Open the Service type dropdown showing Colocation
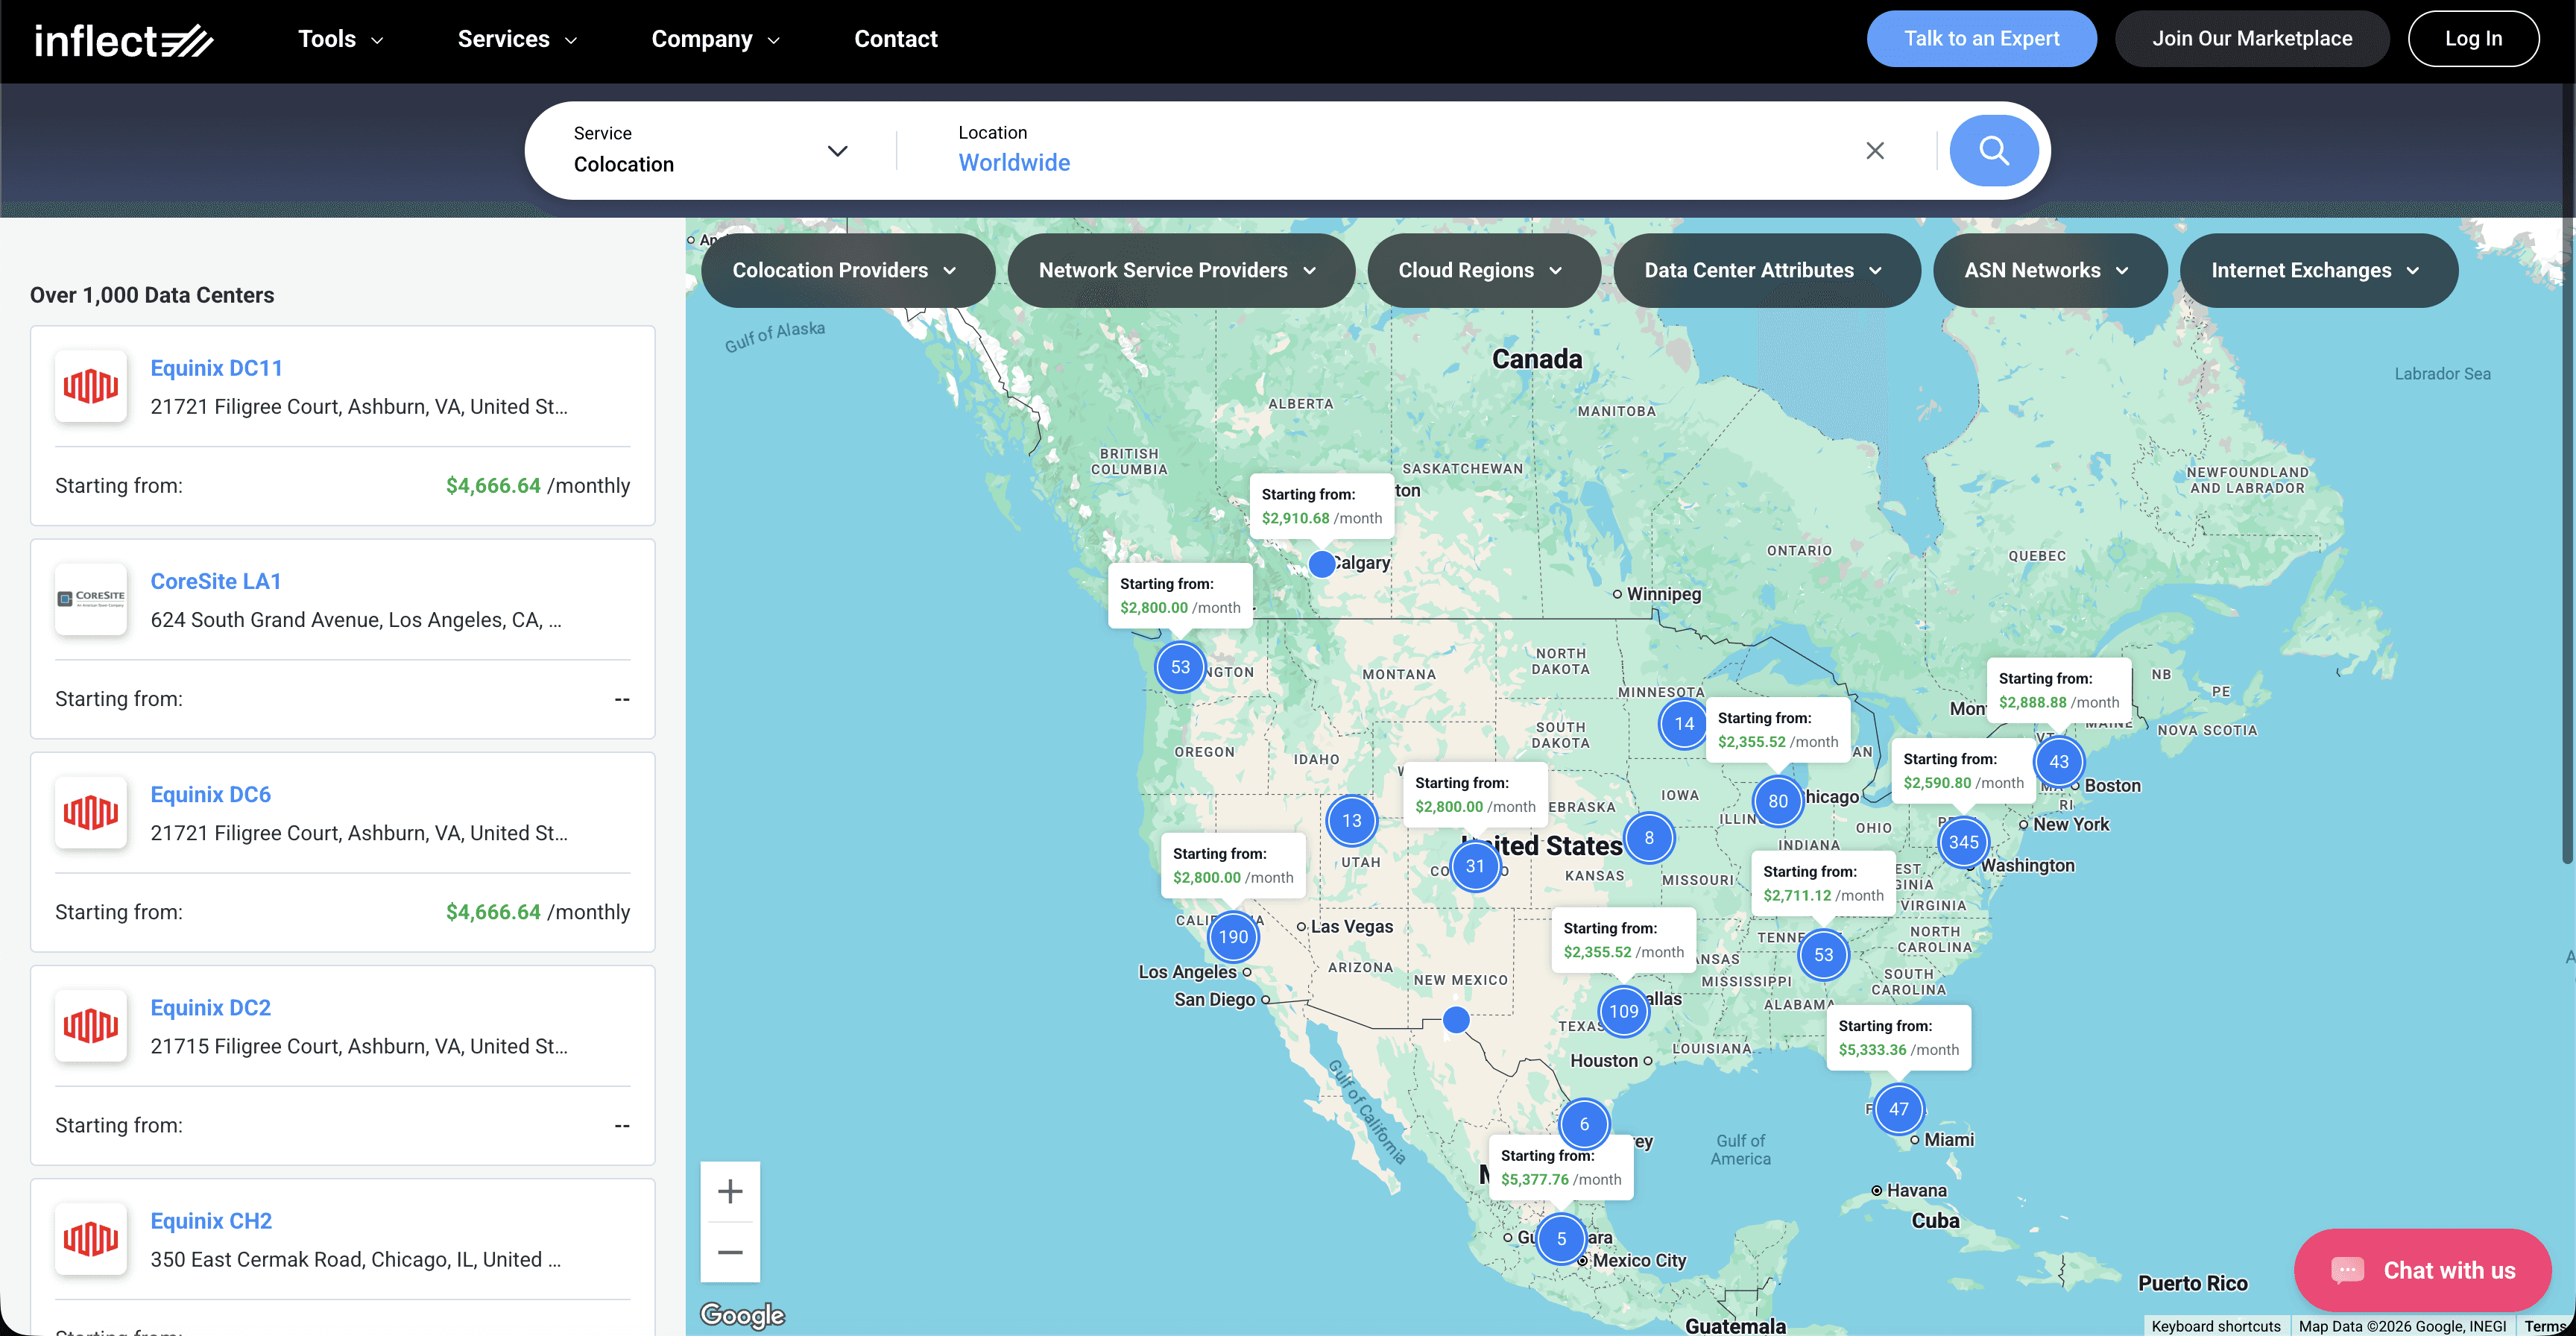Viewport: 2576px width, 1336px height. 838,151
